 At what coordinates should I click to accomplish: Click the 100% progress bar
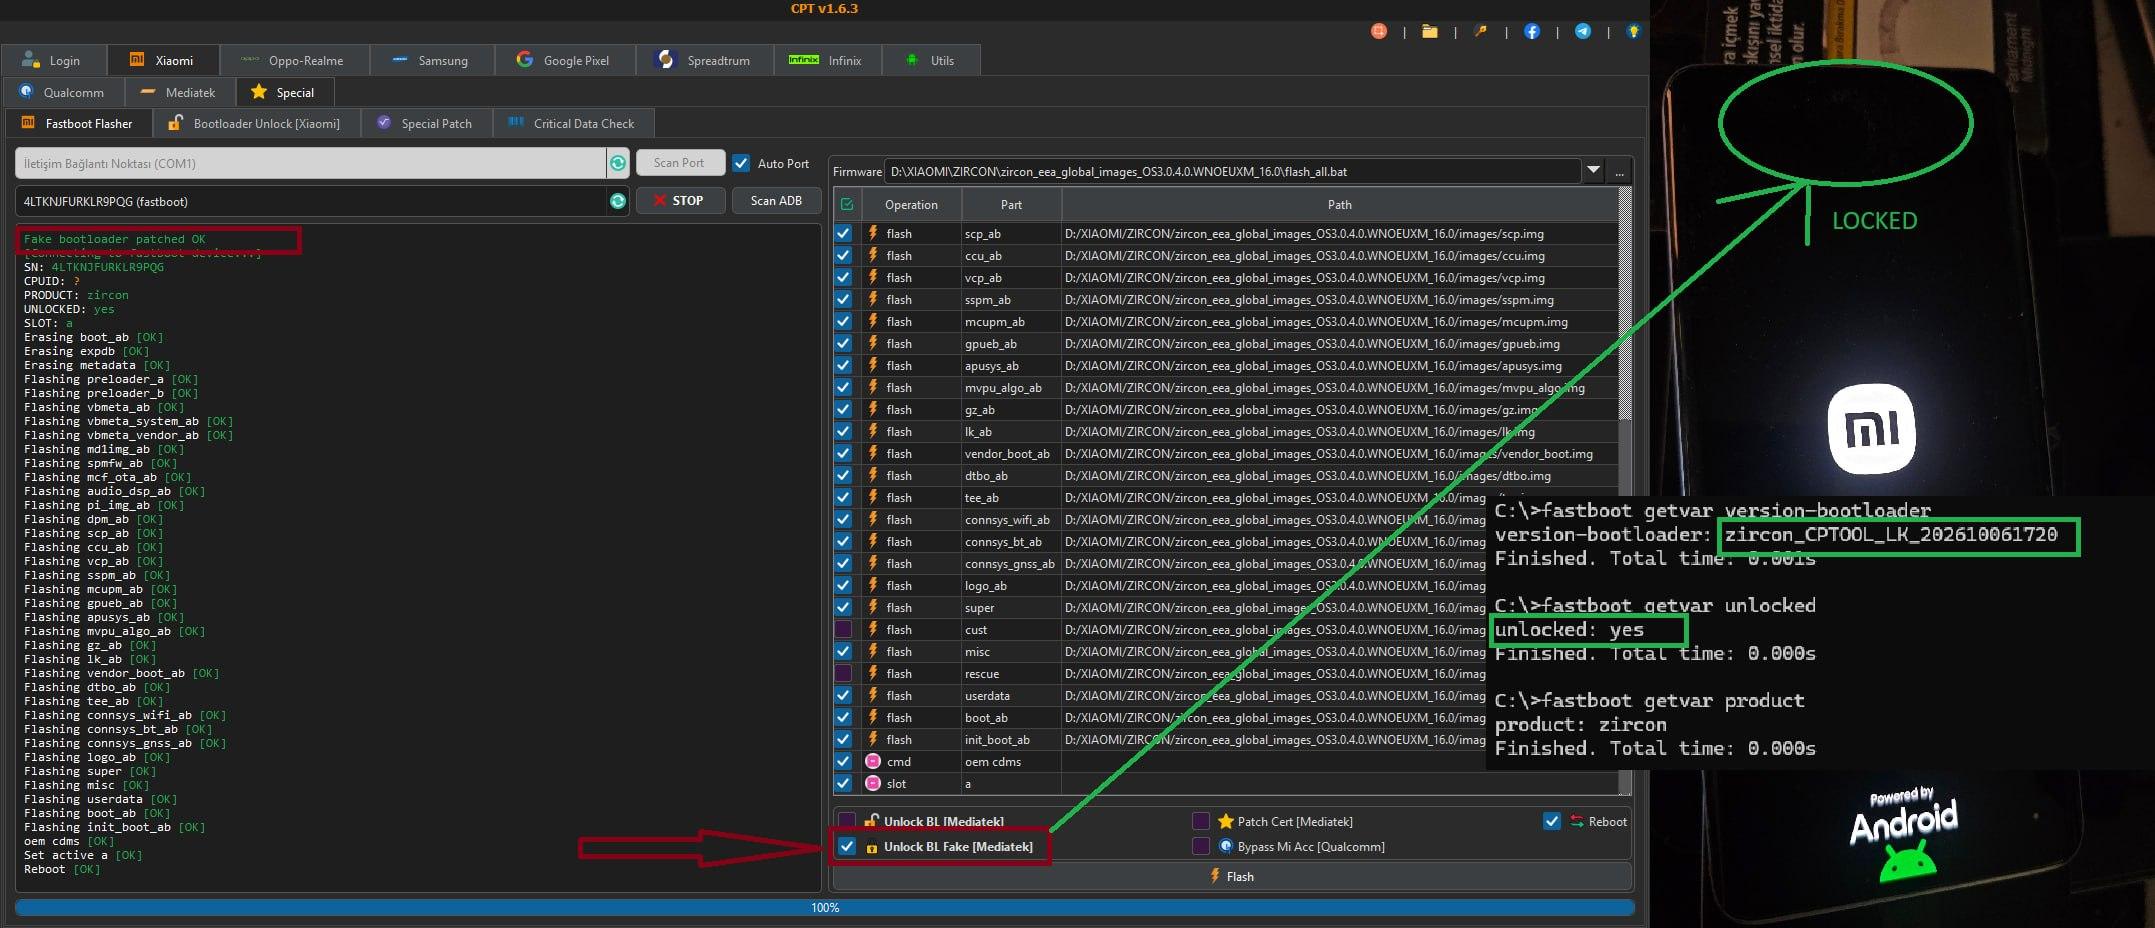point(825,907)
